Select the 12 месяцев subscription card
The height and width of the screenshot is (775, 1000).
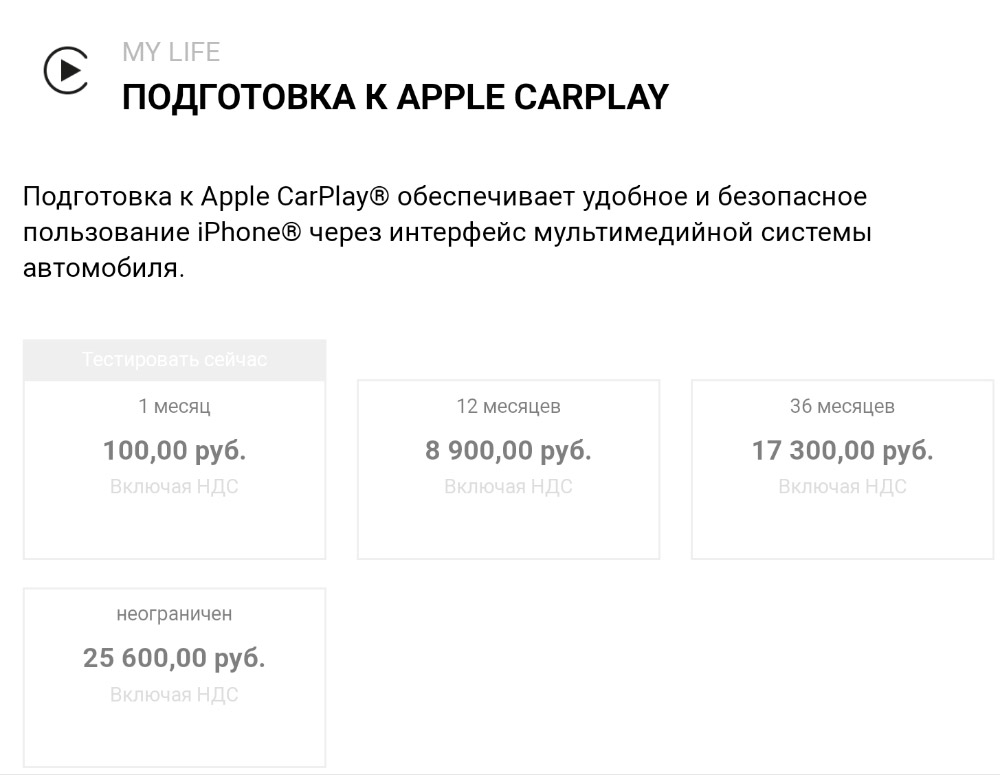click(508, 469)
